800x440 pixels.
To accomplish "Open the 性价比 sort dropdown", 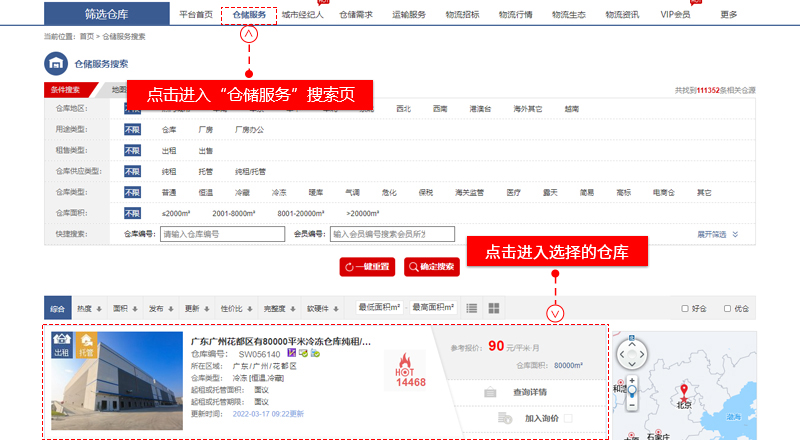I will (x=235, y=308).
